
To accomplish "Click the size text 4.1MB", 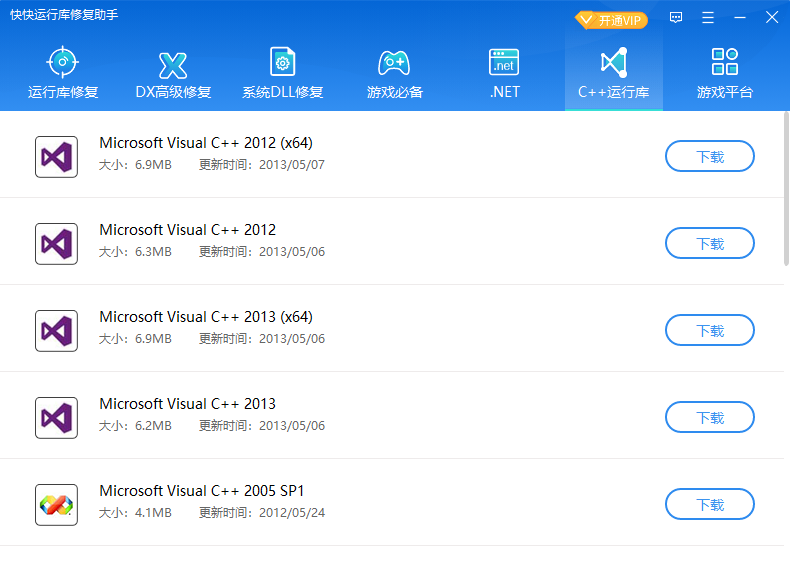I will (153, 513).
